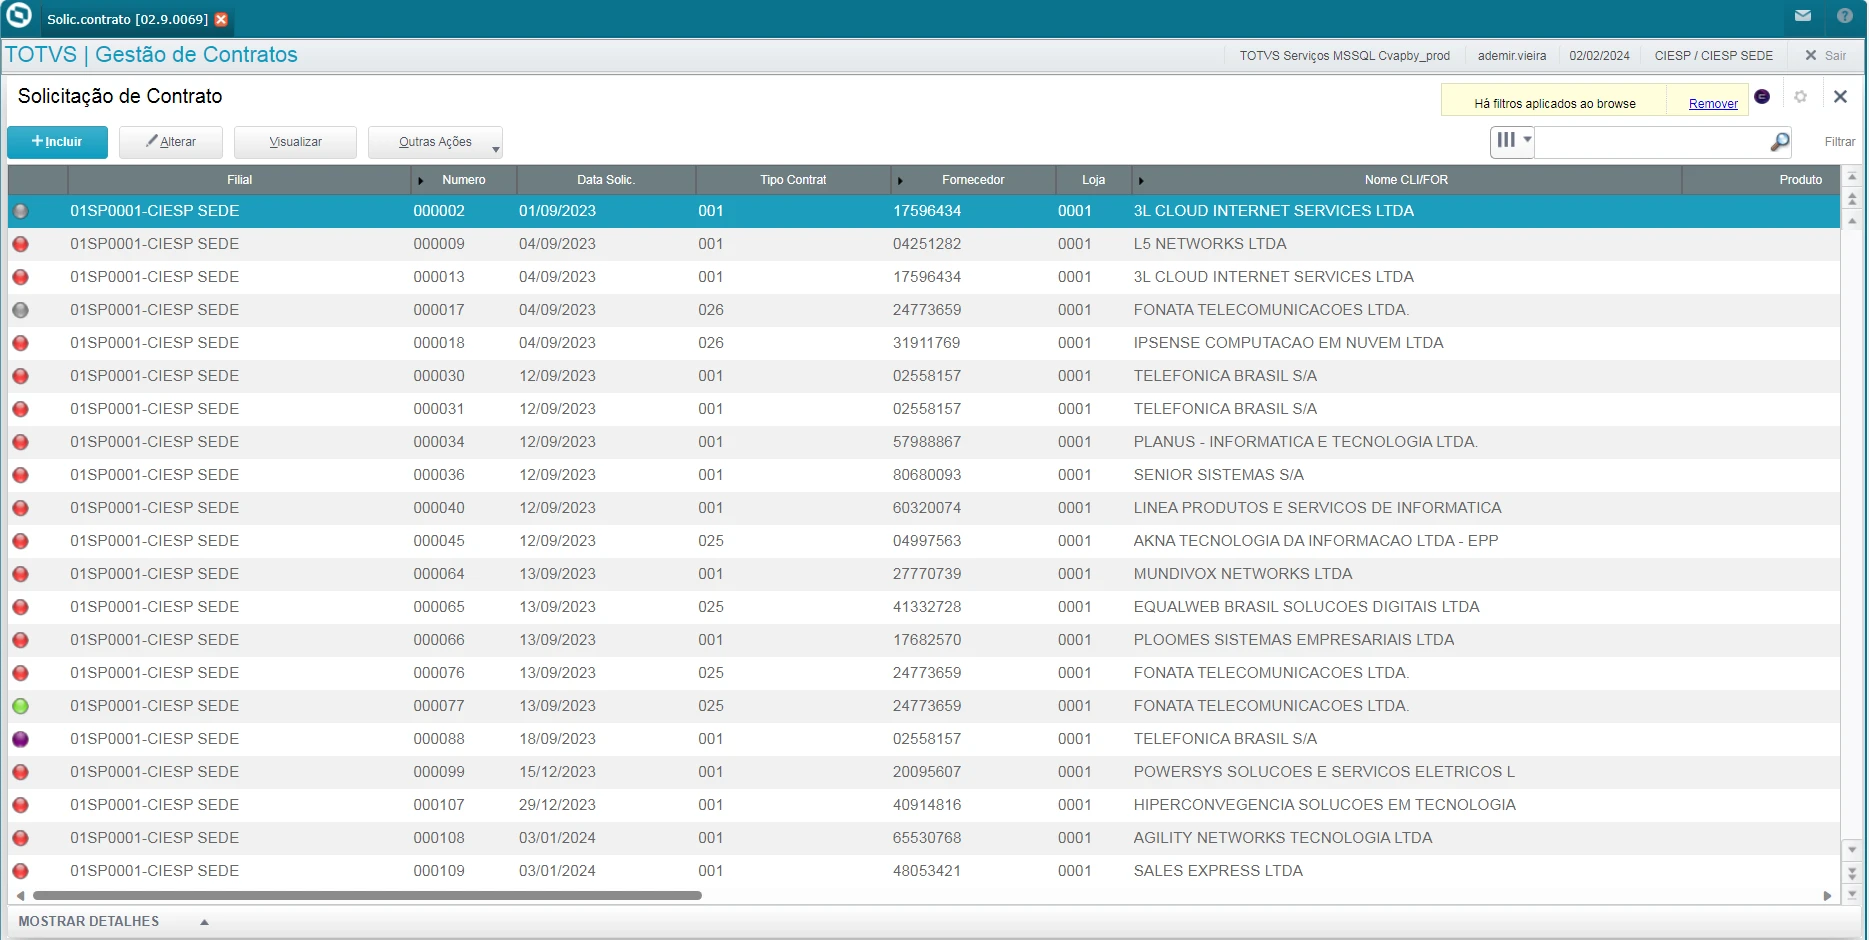Click the Incluir button
This screenshot has width=1869, height=940.
57,142
